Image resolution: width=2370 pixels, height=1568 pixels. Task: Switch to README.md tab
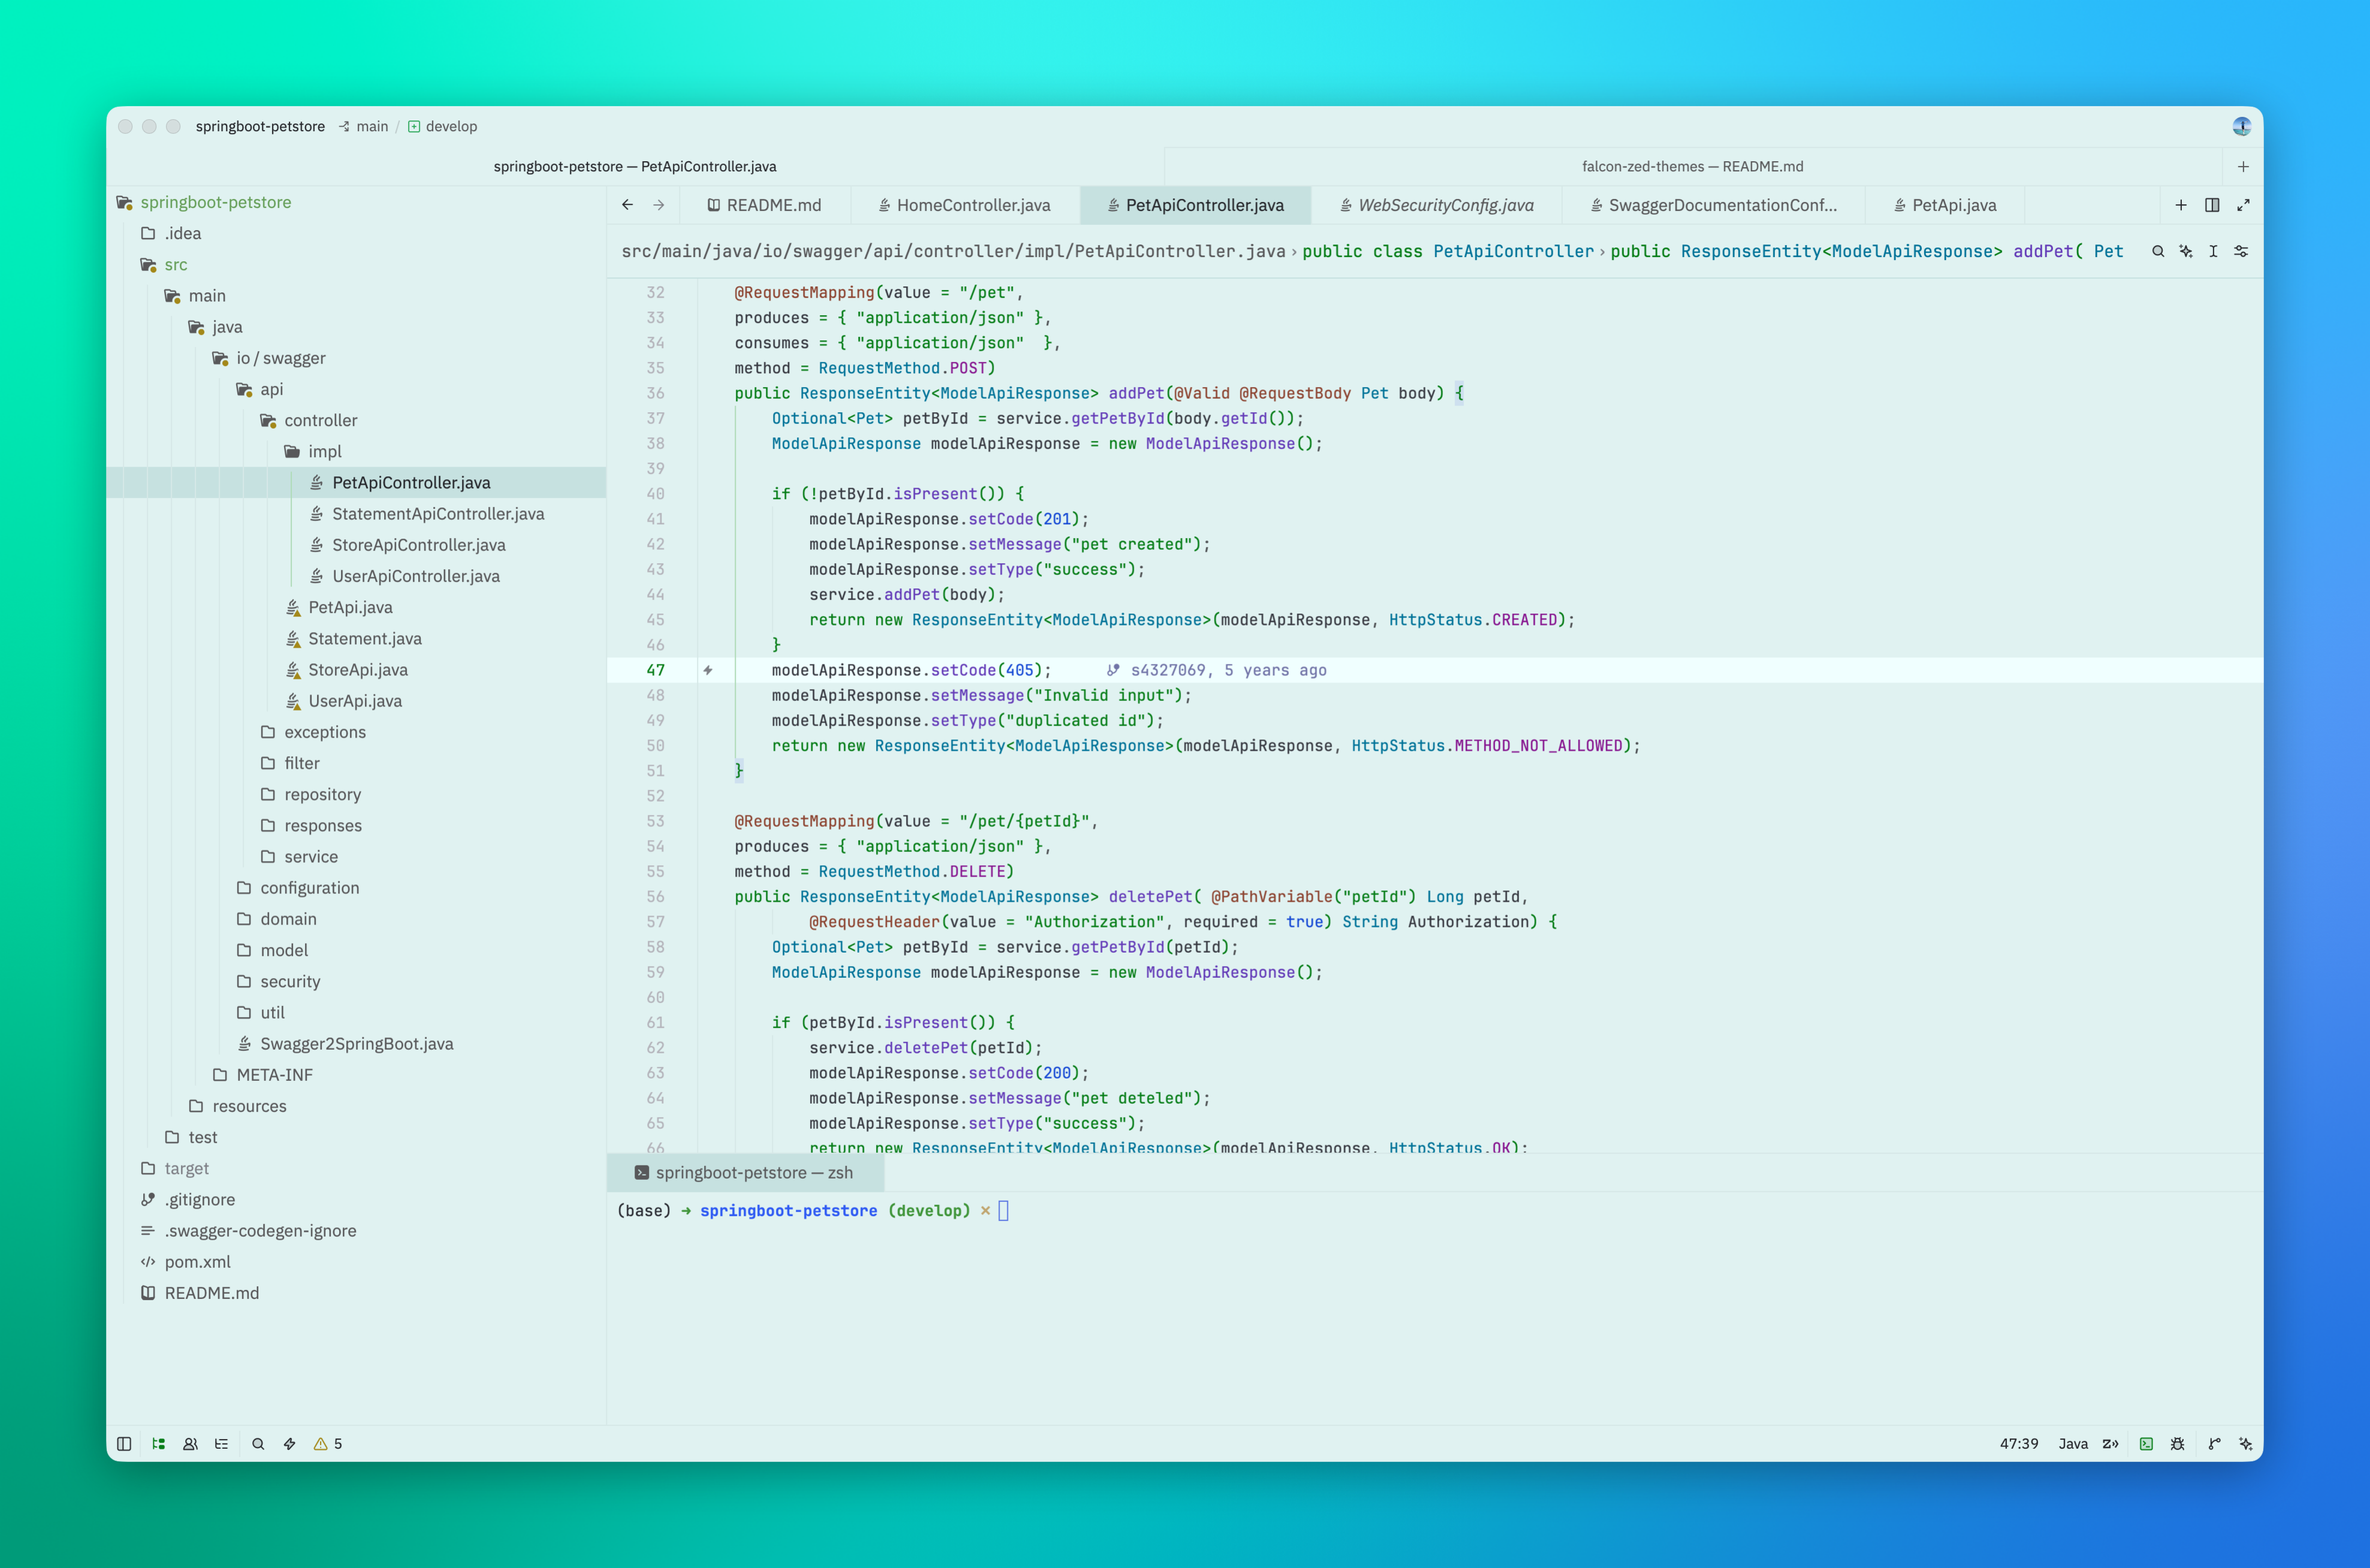click(765, 205)
